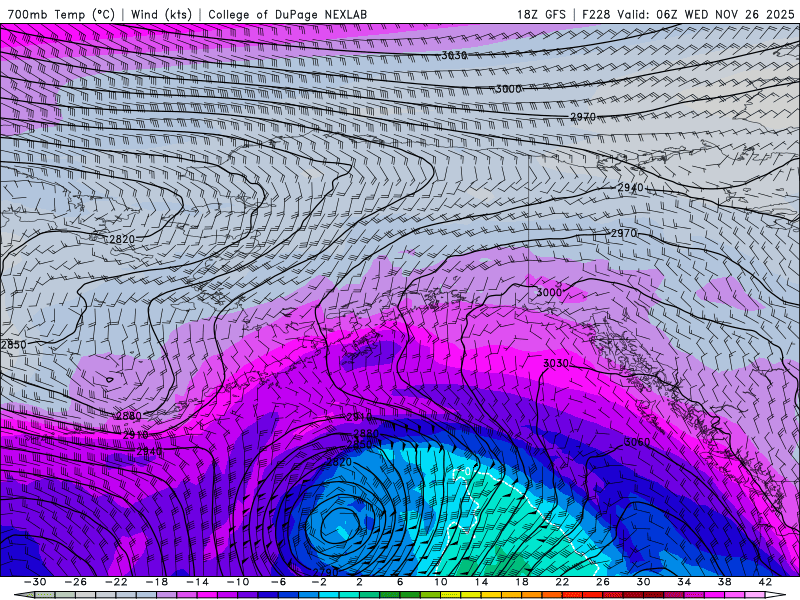Click the topmost 3030 contour label
This screenshot has width=800, height=600.
click(454, 55)
